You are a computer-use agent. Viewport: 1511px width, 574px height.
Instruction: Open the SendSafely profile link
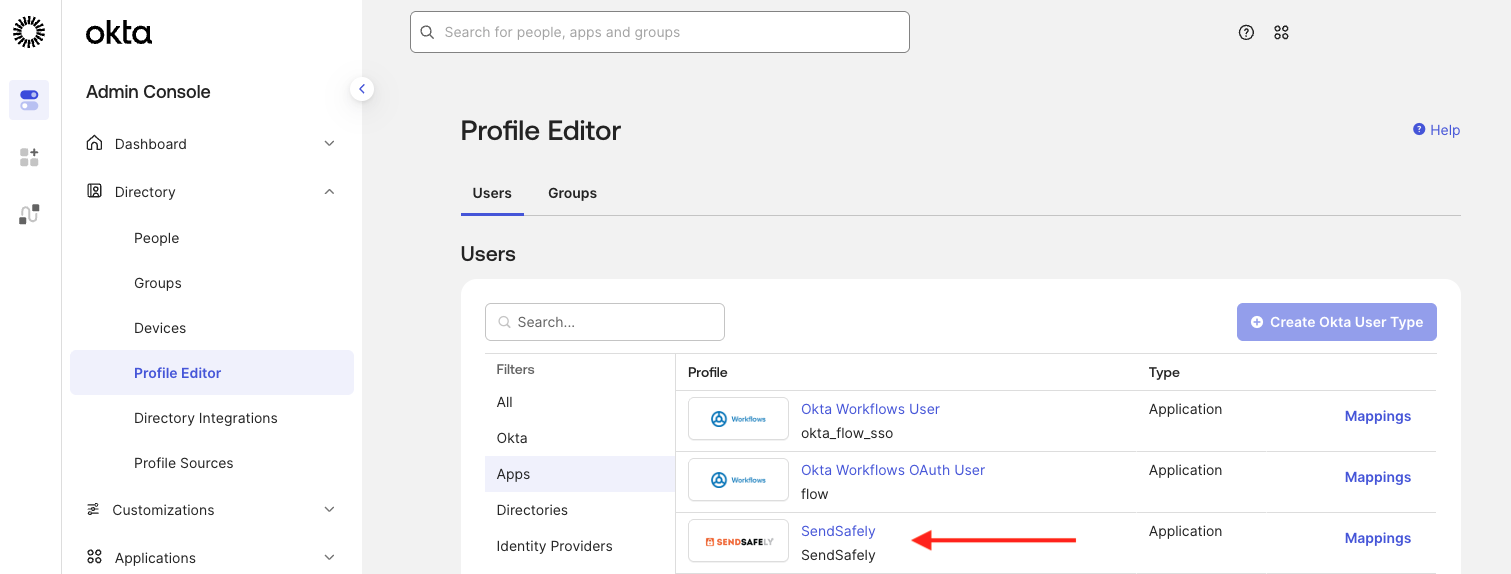tap(838, 531)
